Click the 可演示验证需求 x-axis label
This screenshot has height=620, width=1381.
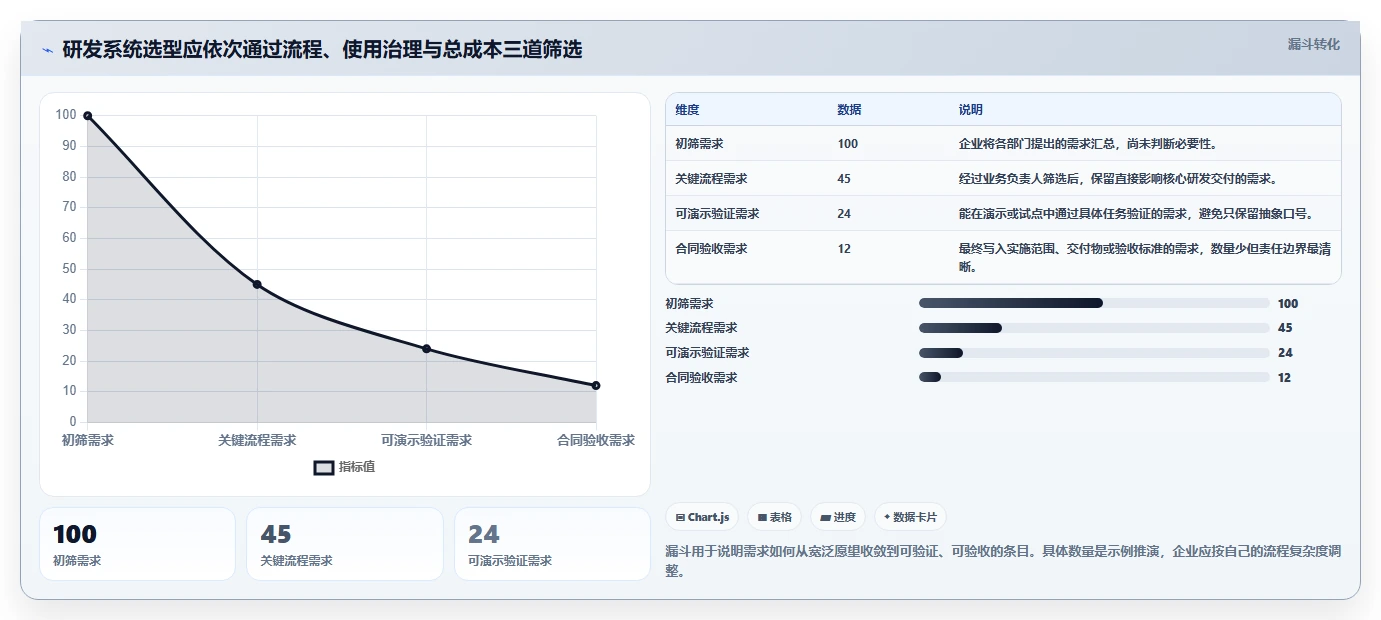(426, 440)
